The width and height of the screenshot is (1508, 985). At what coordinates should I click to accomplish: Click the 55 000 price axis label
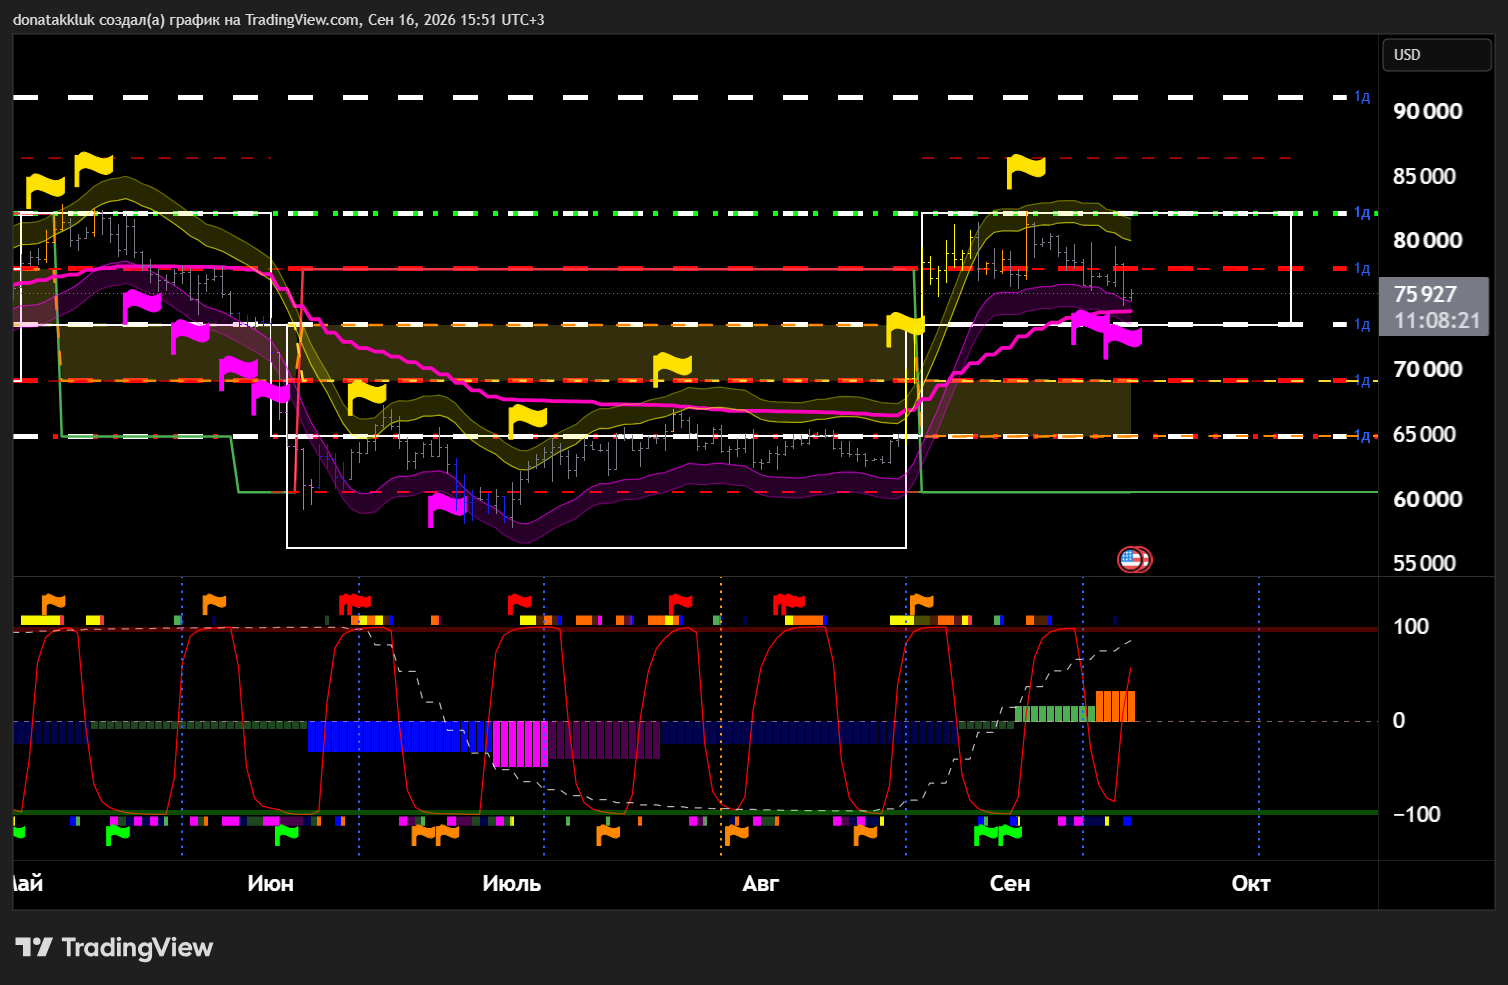[x=1424, y=563]
